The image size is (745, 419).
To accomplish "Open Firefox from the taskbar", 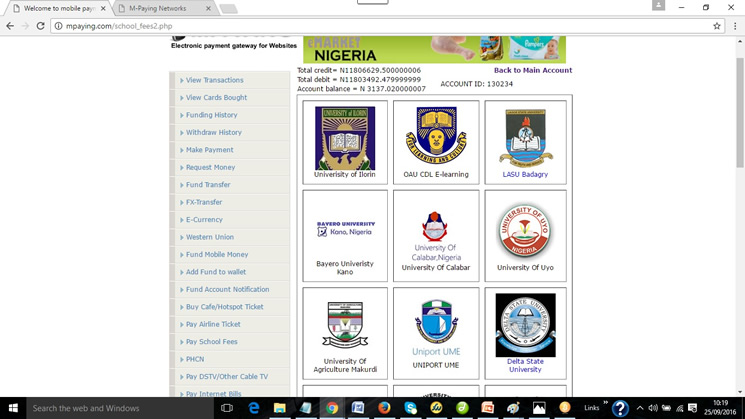I will 384,408.
